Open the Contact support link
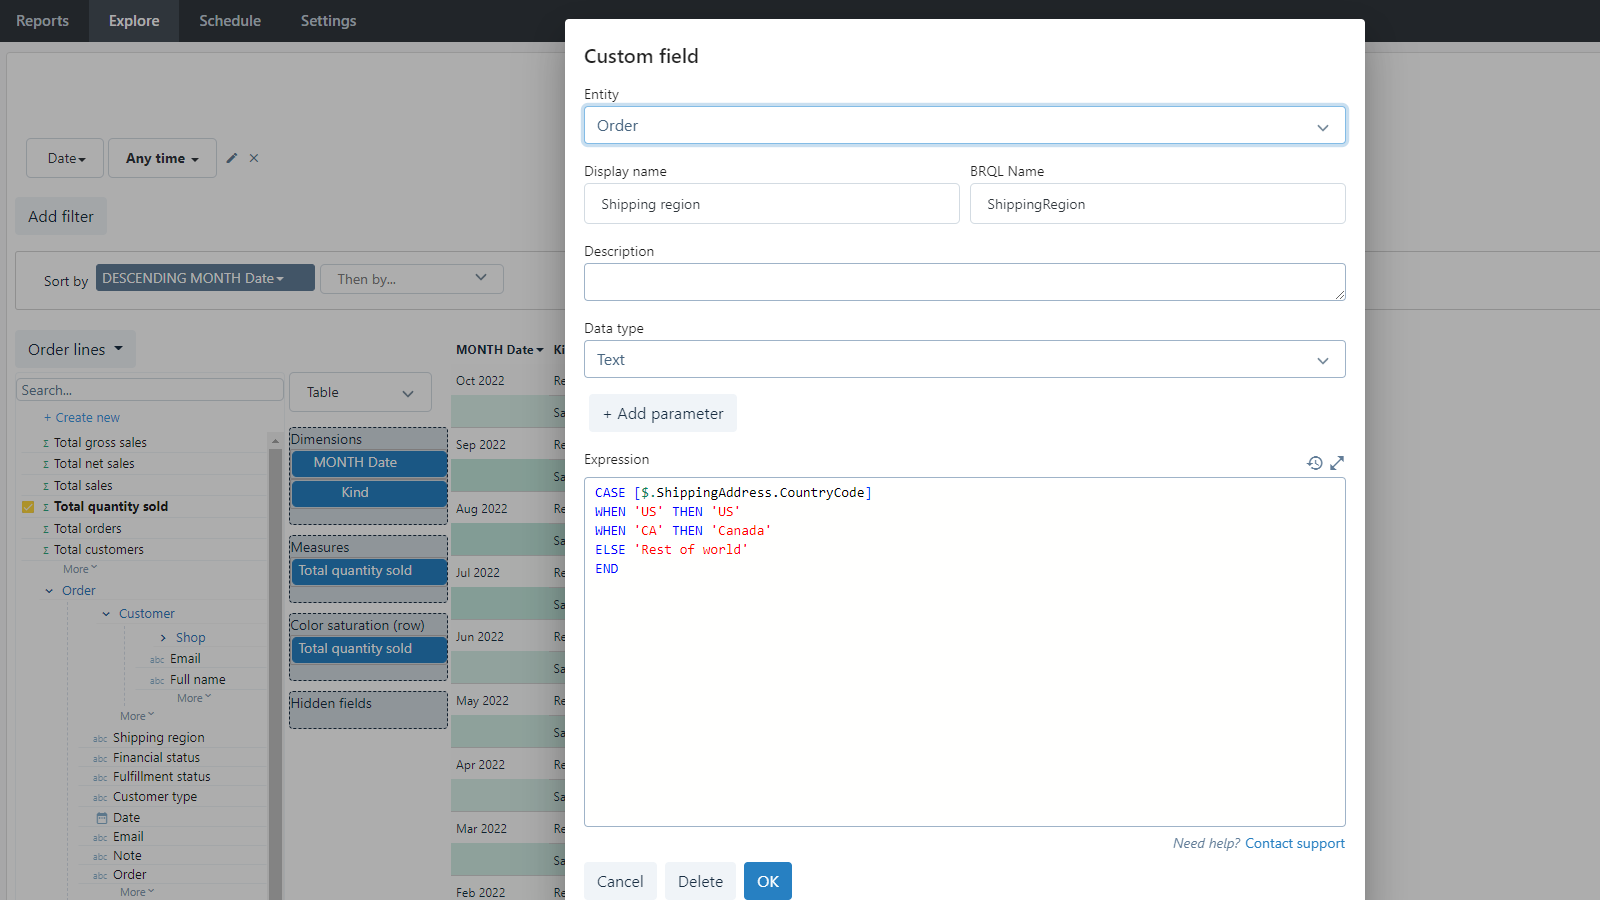1600x900 pixels. point(1295,843)
